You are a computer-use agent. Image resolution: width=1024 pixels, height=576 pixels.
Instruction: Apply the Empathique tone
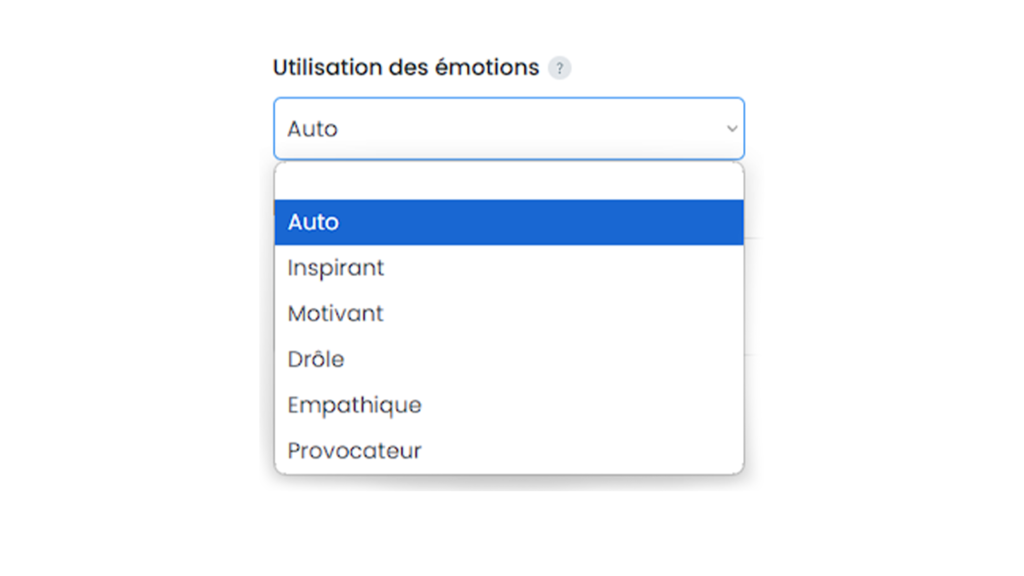coord(509,405)
